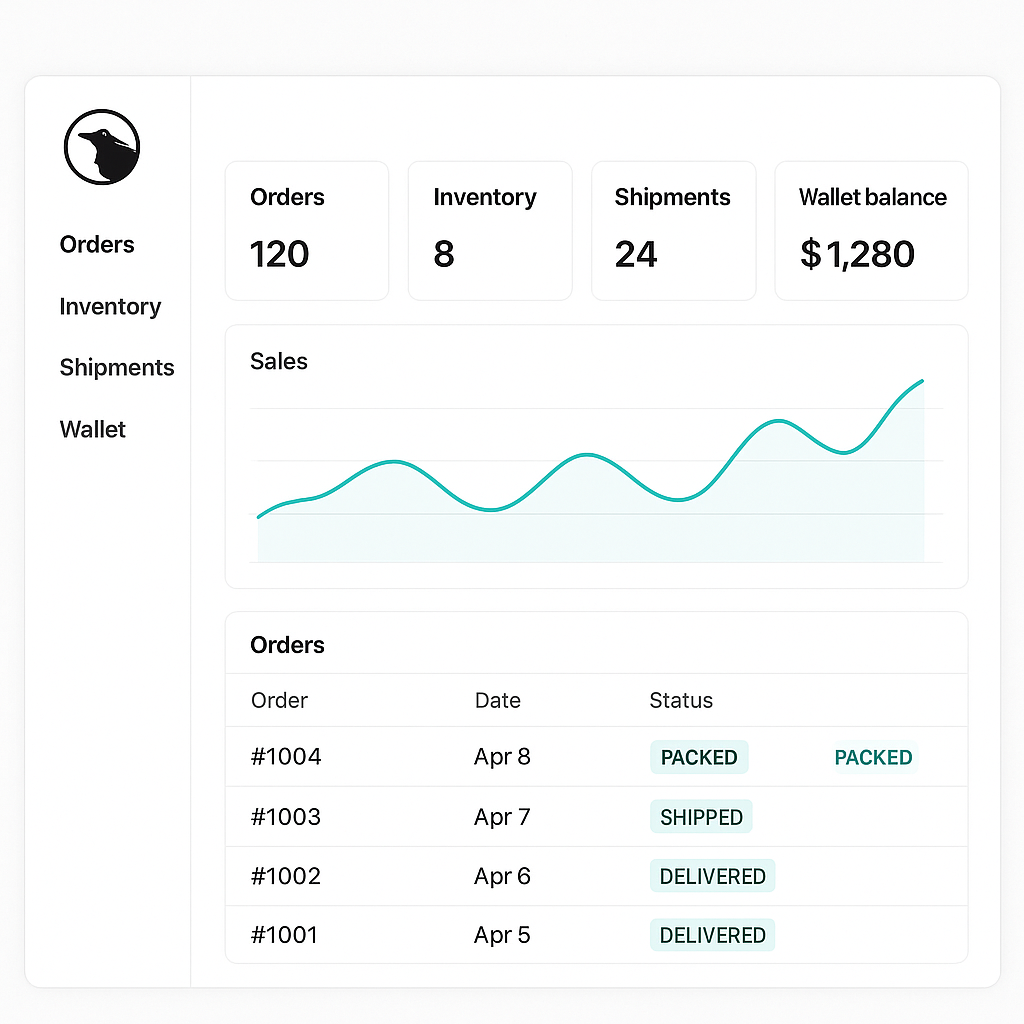
Task: Select order #1003 in the orders table
Action: 286,817
